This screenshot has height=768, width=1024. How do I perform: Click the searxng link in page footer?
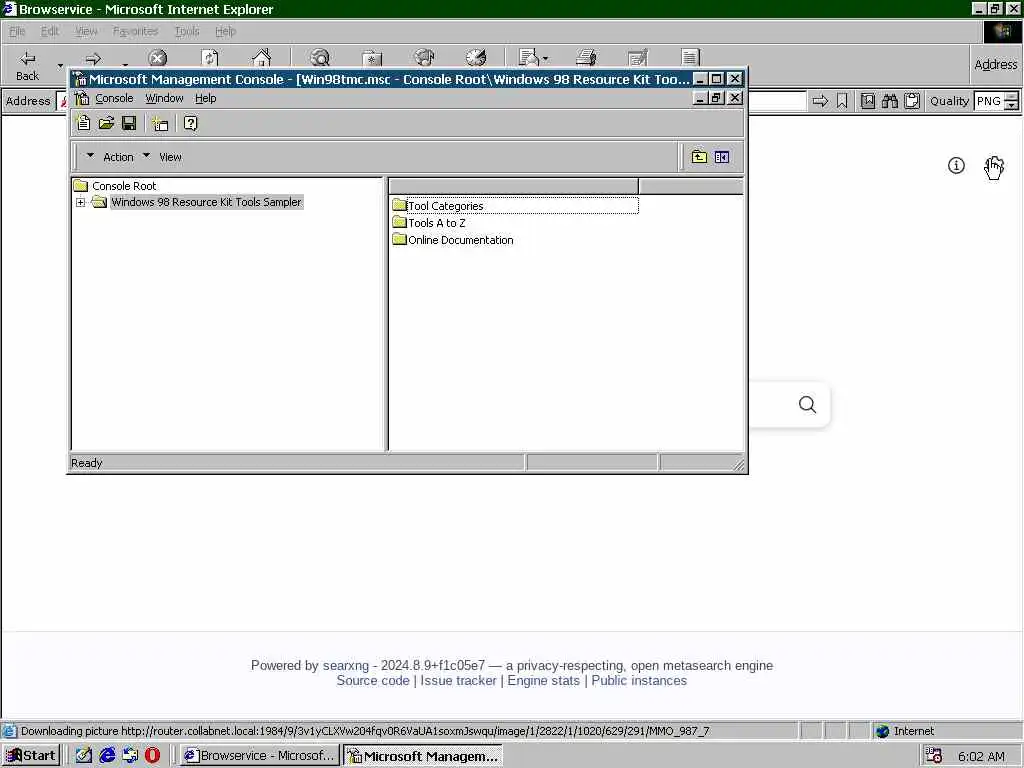tap(345, 665)
